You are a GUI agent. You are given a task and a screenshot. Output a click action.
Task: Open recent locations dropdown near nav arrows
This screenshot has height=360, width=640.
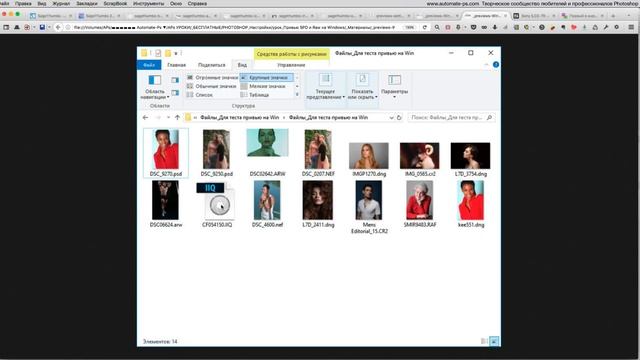click(x=168, y=118)
